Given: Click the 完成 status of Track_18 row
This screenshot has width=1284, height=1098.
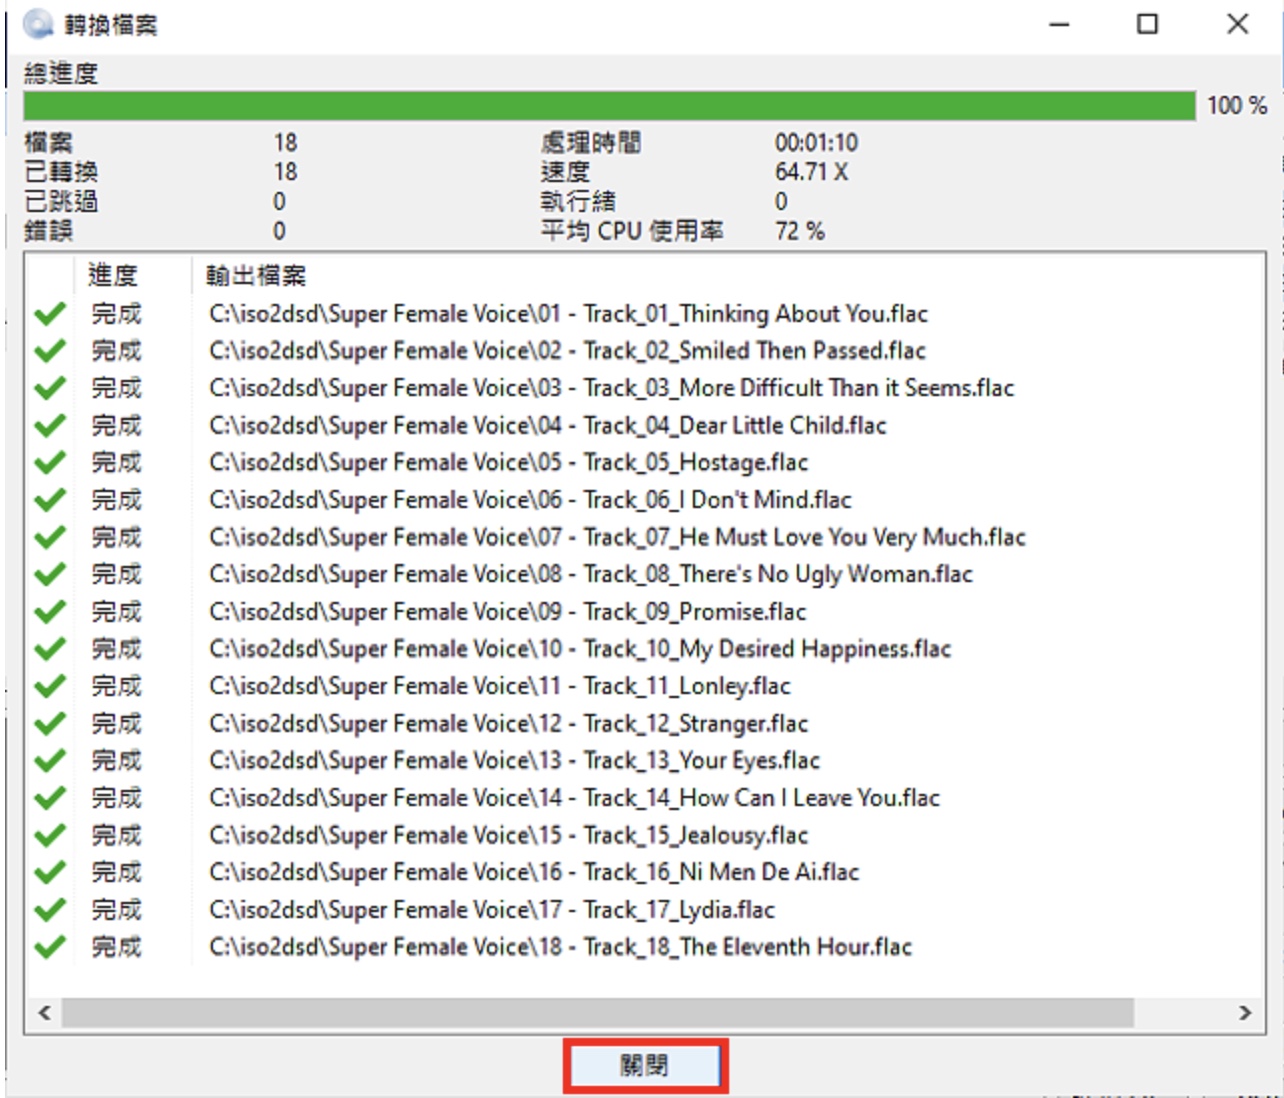Looking at the screenshot, I should click(x=117, y=947).
